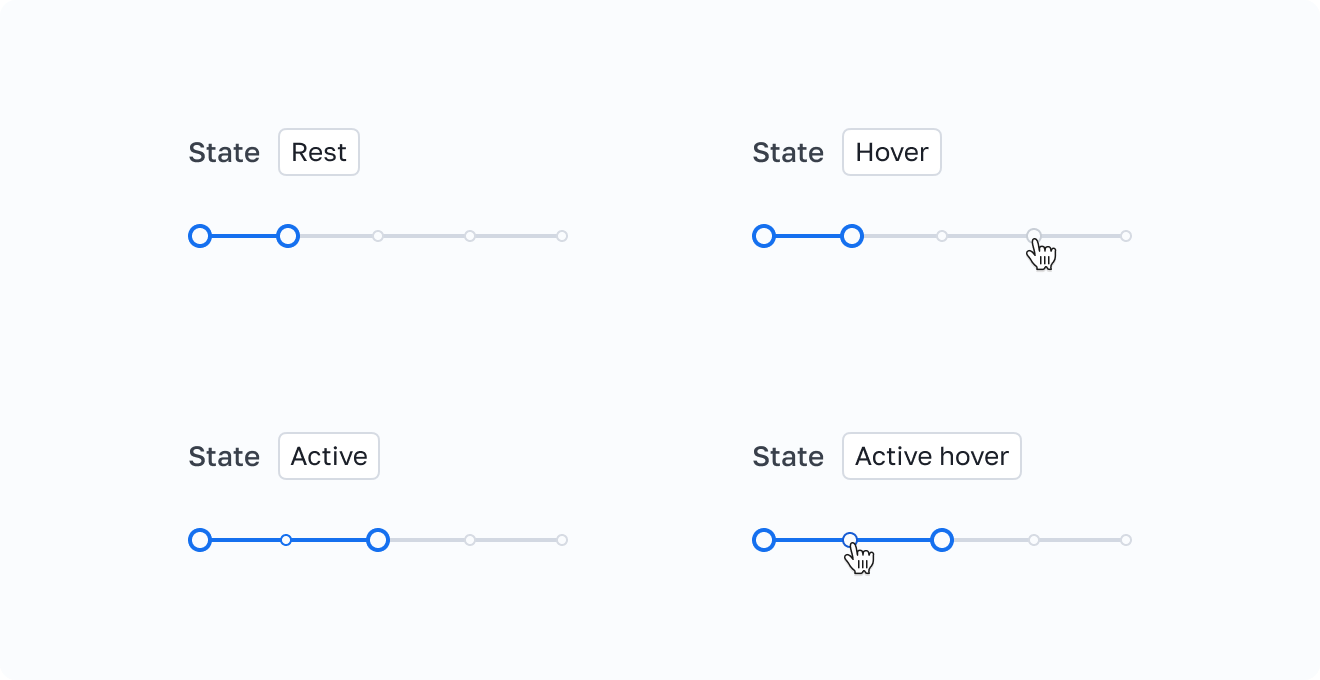
Task: Click the middle step dot on Hover slider
Action: (942, 236)
